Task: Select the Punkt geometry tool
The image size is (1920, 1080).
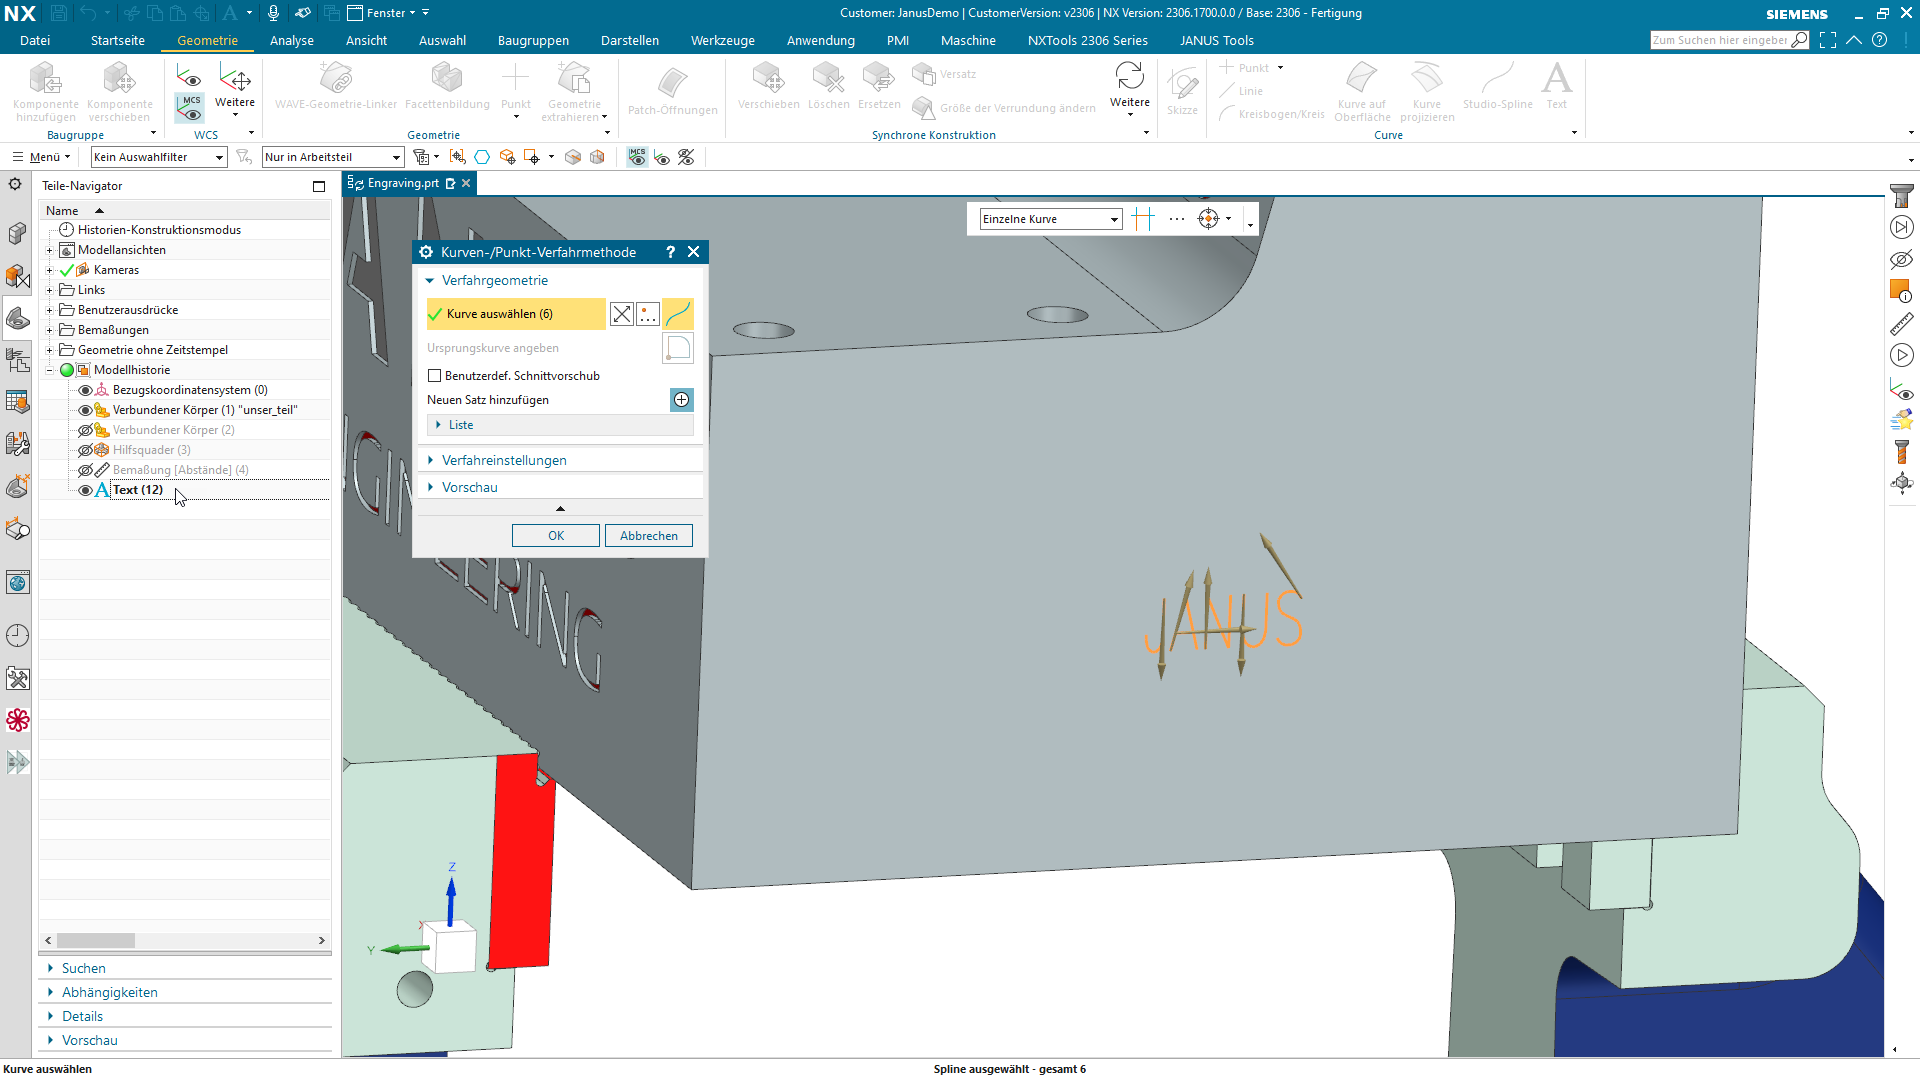Action: 515,79
